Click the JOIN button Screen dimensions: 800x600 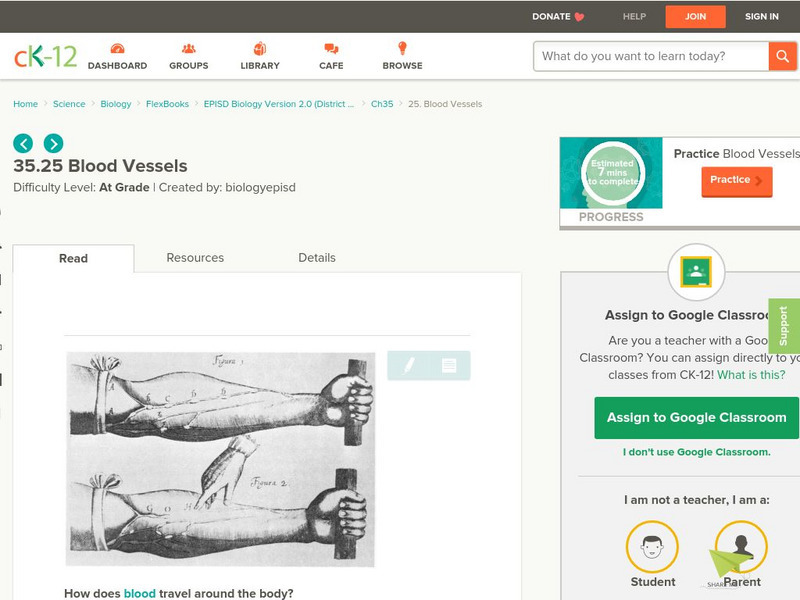click(x=695, y=16)
